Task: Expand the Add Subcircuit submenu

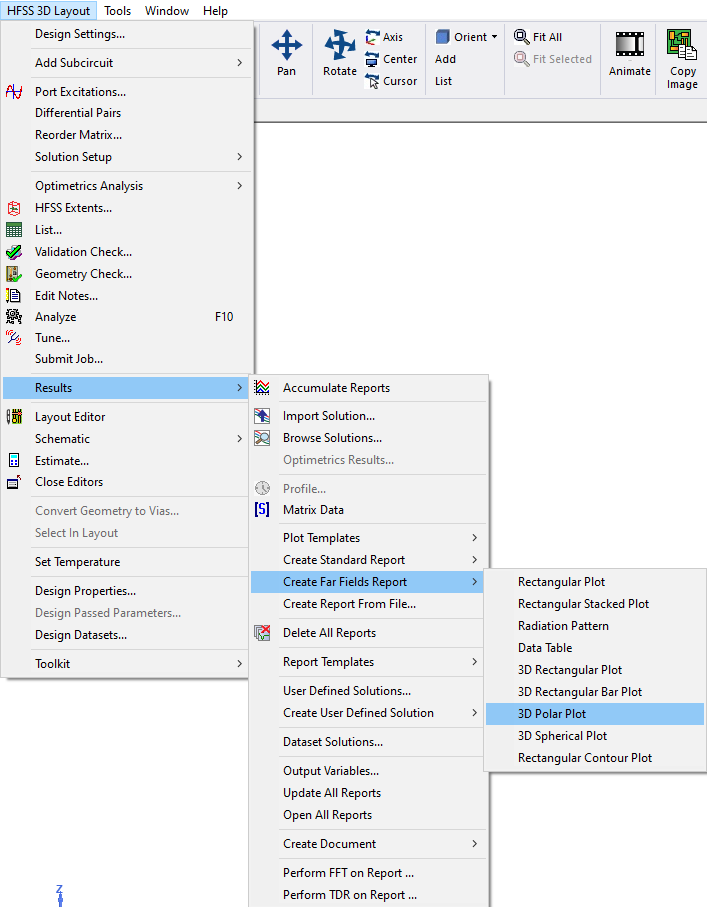Action: coord(240,62)
